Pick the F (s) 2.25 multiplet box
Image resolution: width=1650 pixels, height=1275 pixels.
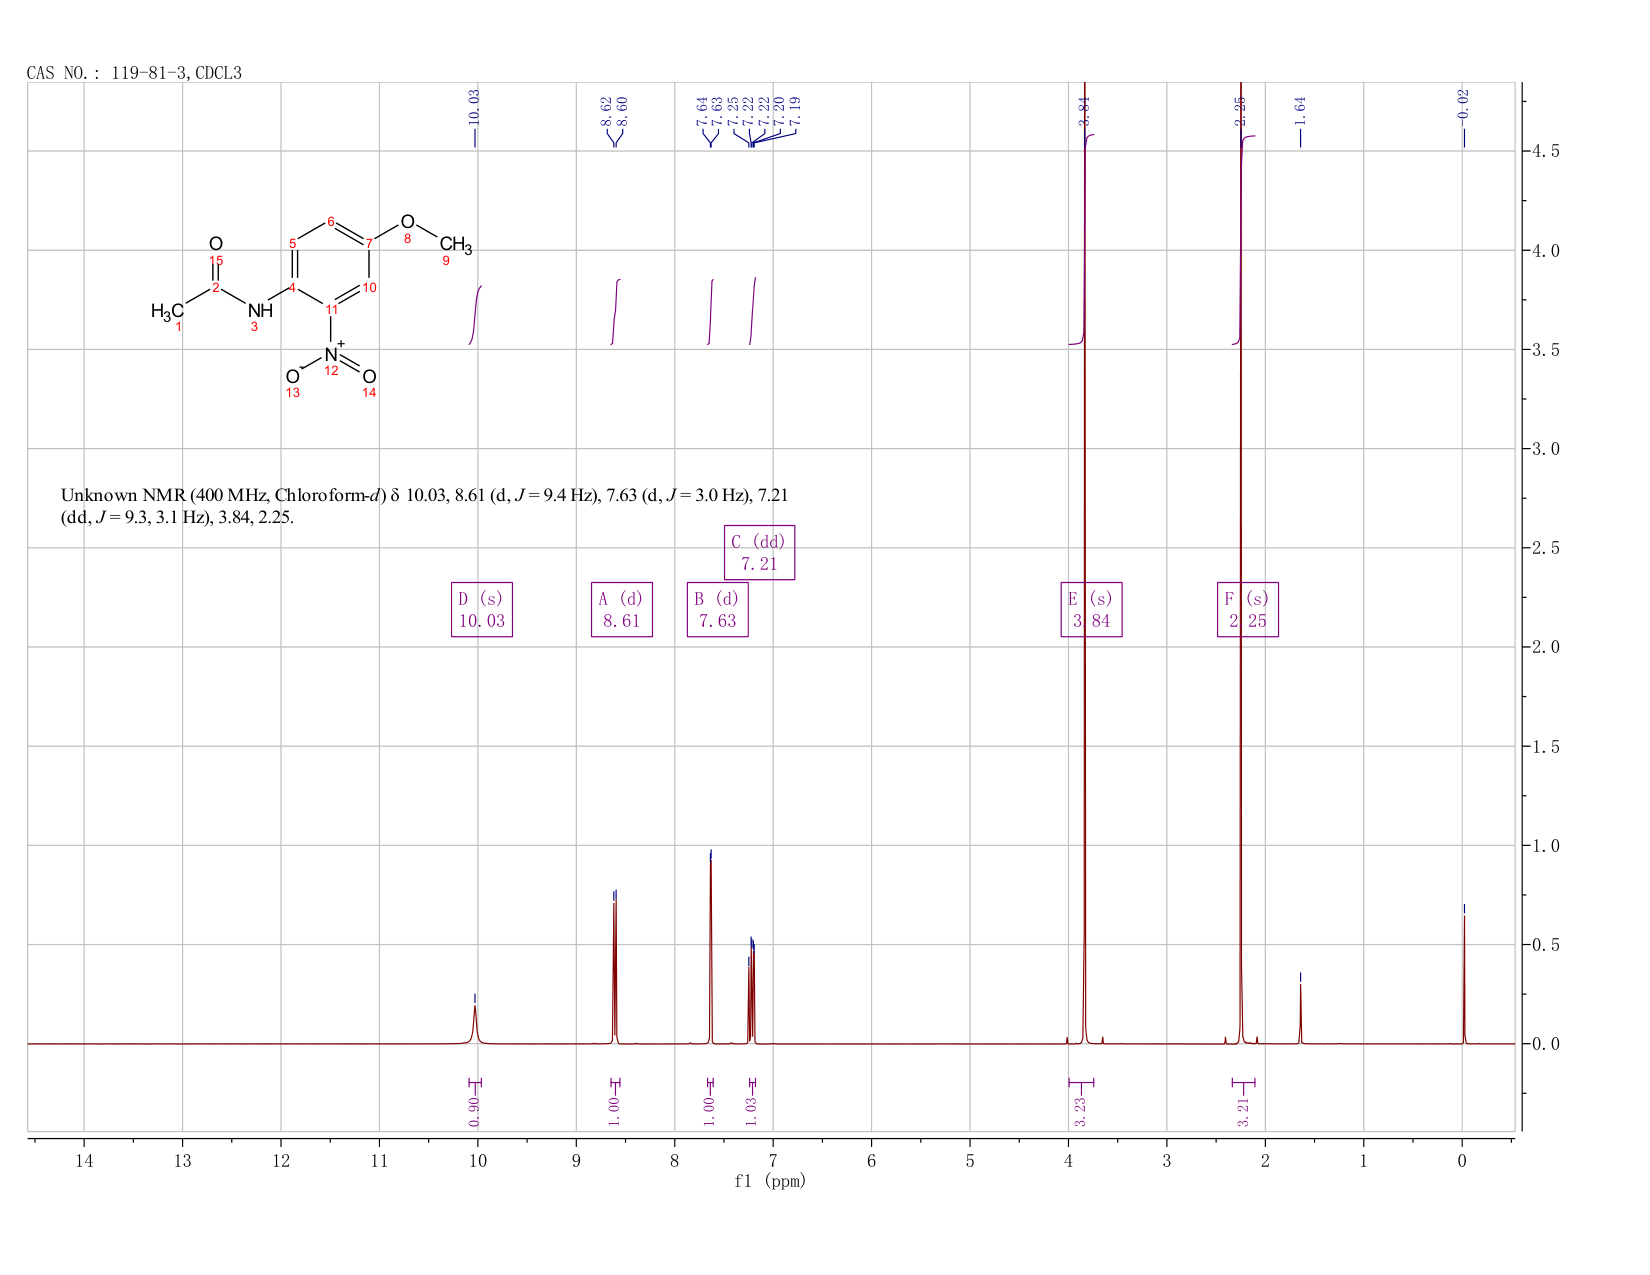[1248, 610]
